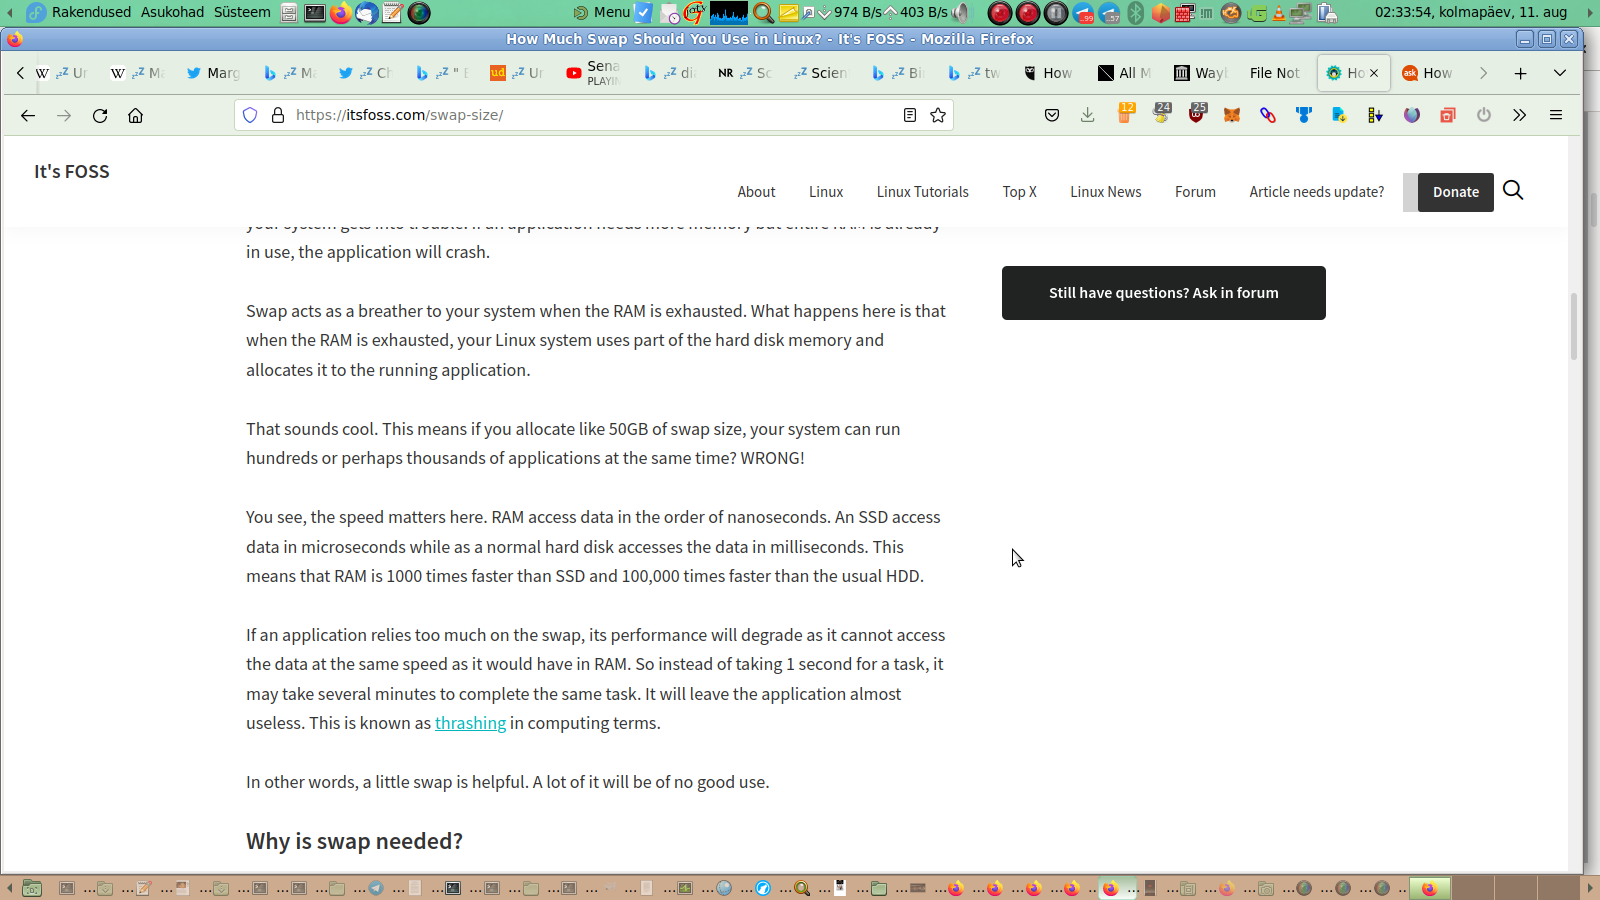1600x900 pixels.
Task: Open the Firefox hamburger application menu
Action: pyautogui.click(x=1556, y=115)
